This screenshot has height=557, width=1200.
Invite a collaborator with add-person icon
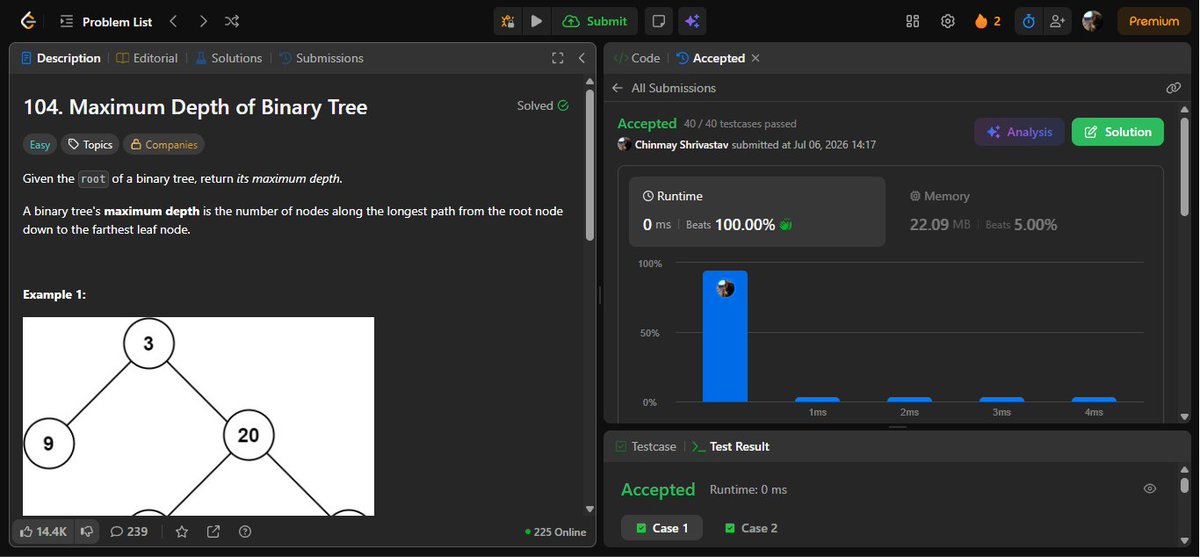click(1057, 21)
